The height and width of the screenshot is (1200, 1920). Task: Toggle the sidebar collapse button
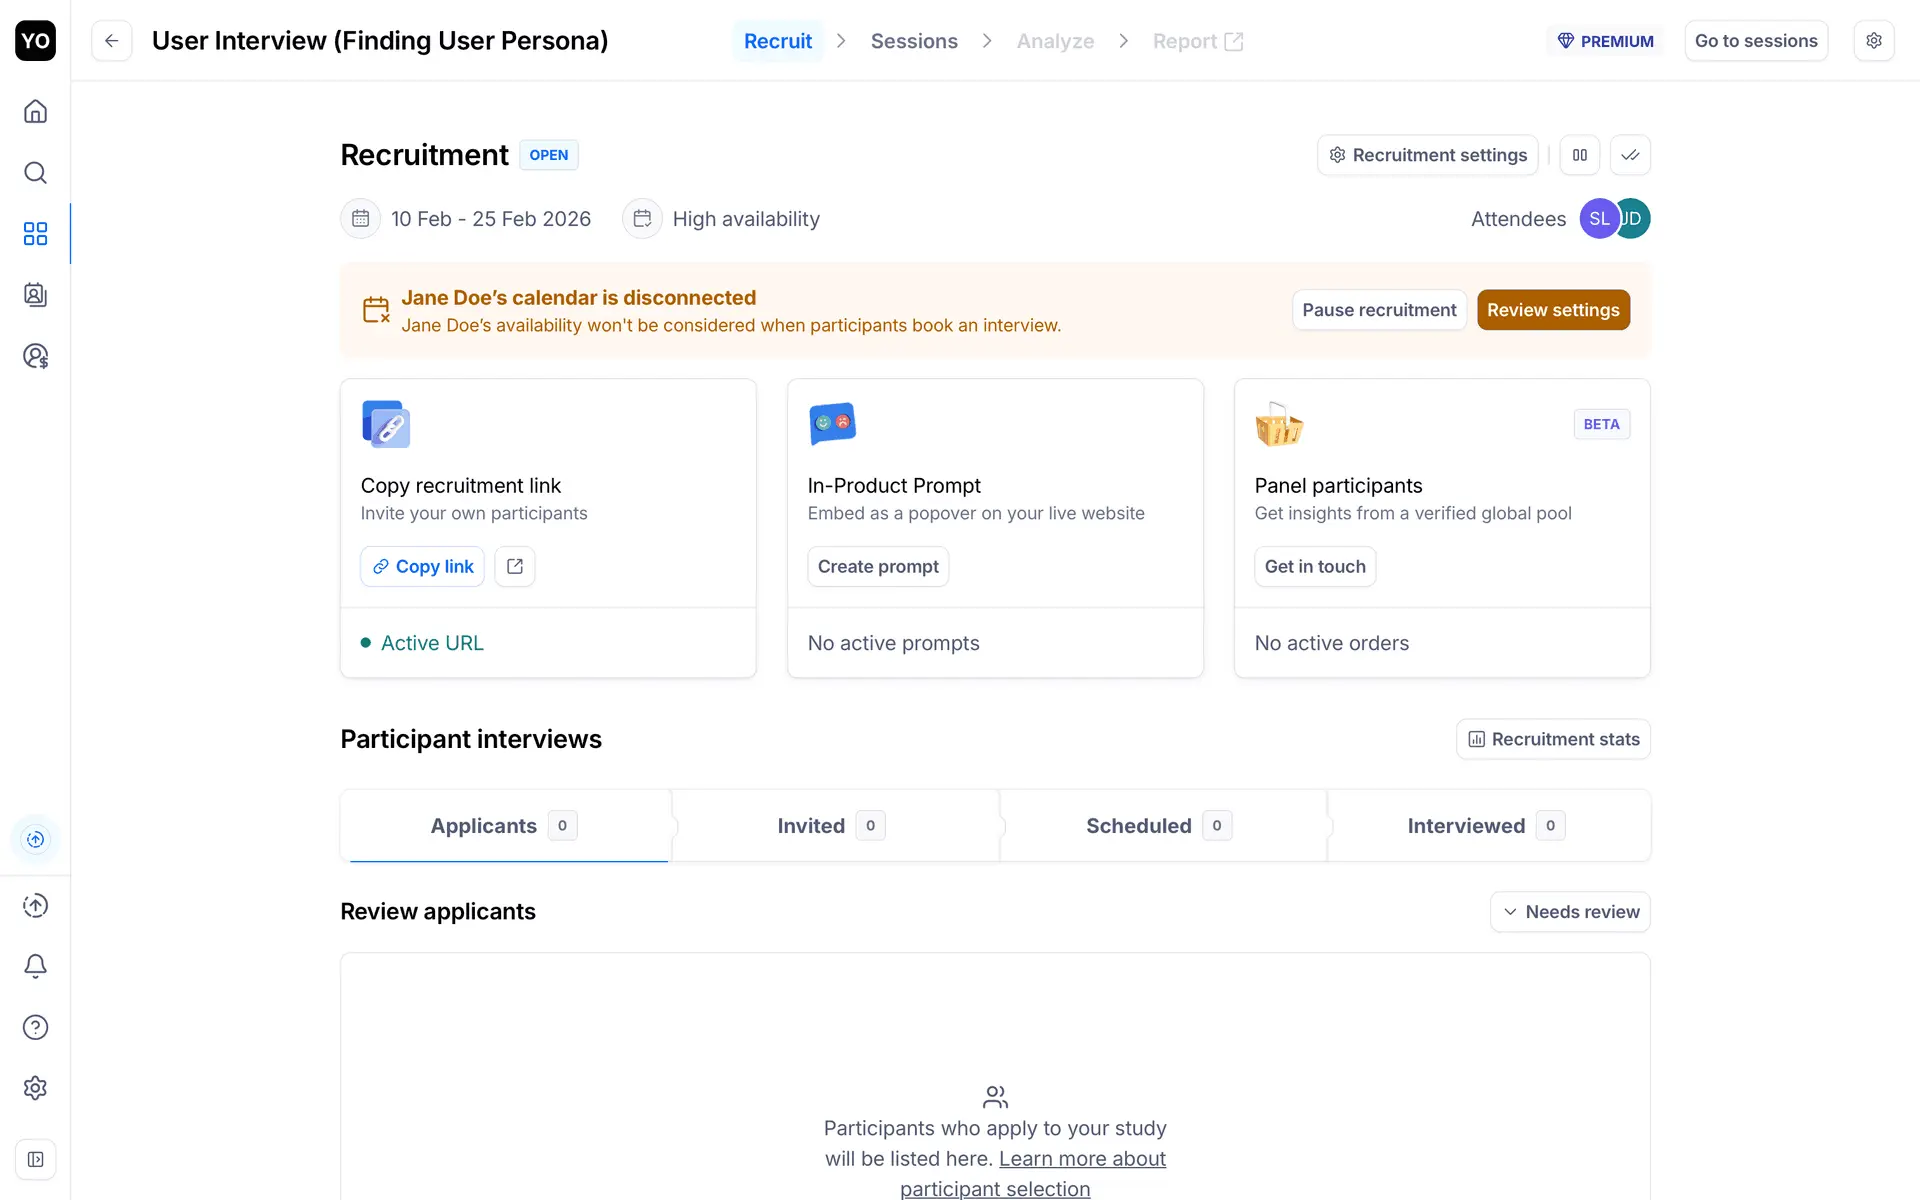pyautogui.click(x=35, y=1160)
